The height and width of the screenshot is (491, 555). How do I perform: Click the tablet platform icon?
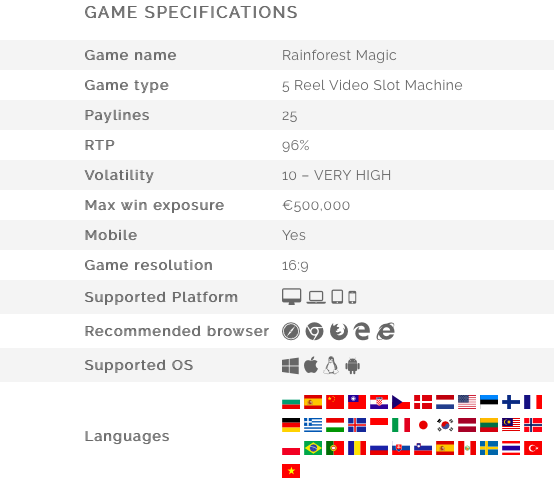[x=337, y=297]
